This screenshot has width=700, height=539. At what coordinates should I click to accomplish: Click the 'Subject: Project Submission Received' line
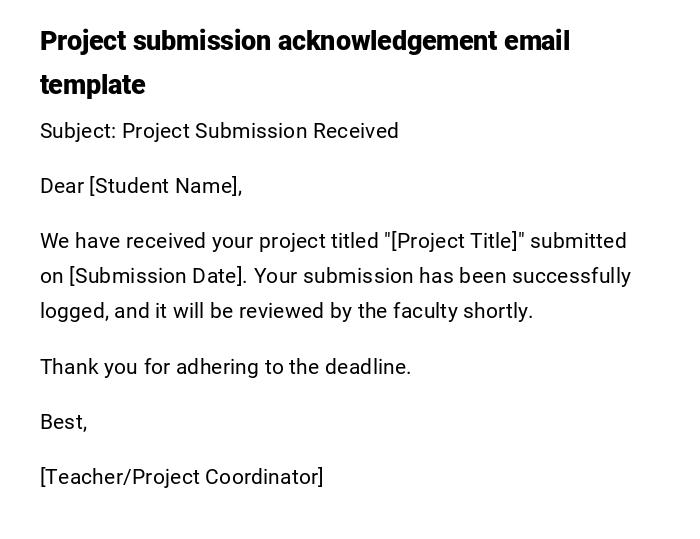pyautogui.click(x=219, y=131)
